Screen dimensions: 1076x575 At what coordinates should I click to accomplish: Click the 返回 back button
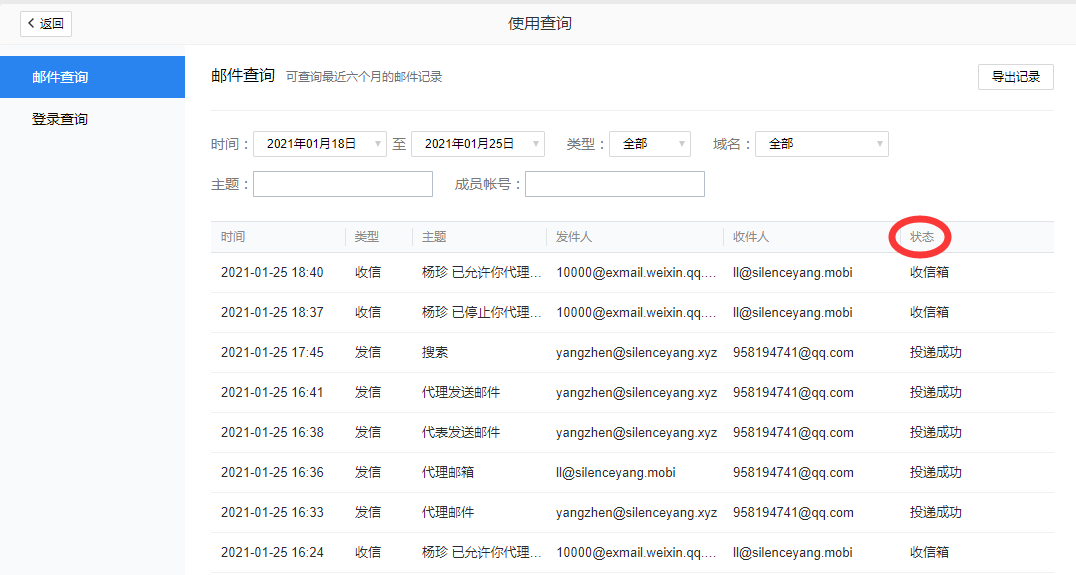[46, 24]
